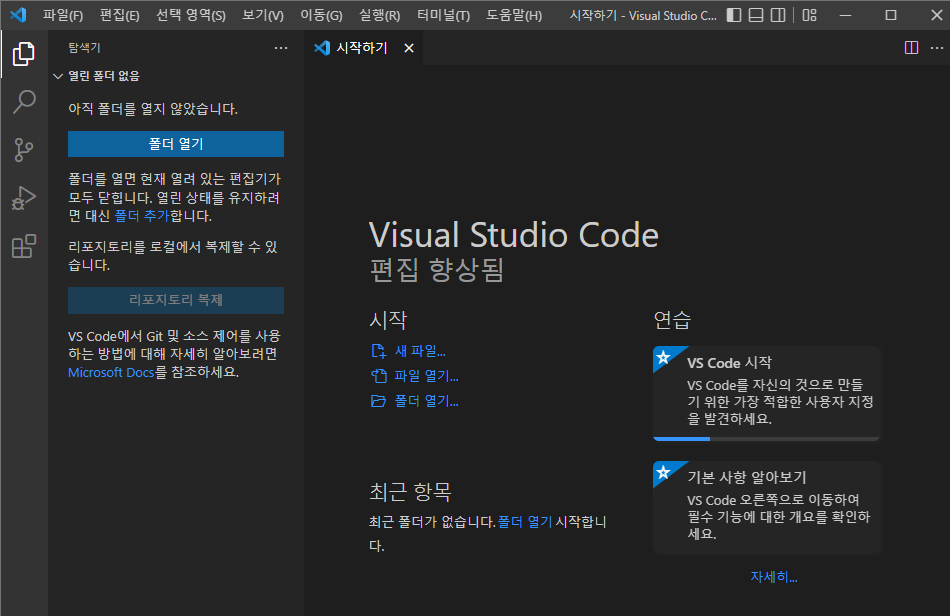Viewport: 950px width, 616px height.
Task: Click the 탐색기 panel title
Action: click(84, 48)
